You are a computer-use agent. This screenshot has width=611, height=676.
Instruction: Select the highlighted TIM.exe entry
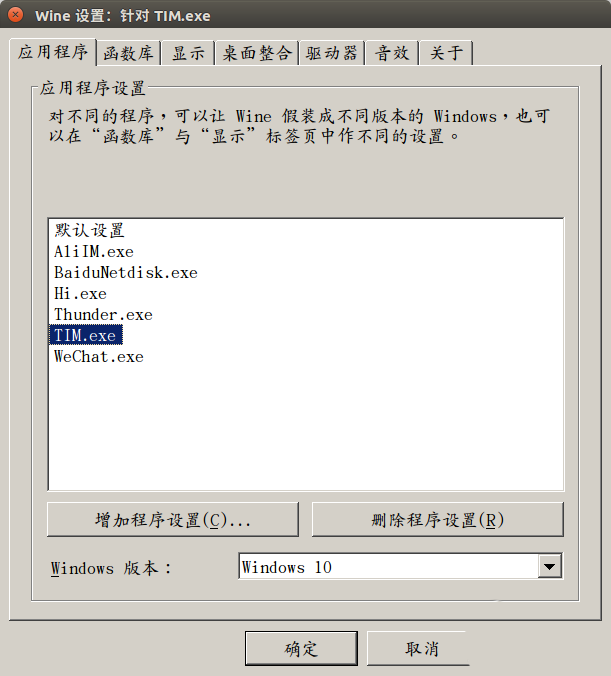point(86,335)
